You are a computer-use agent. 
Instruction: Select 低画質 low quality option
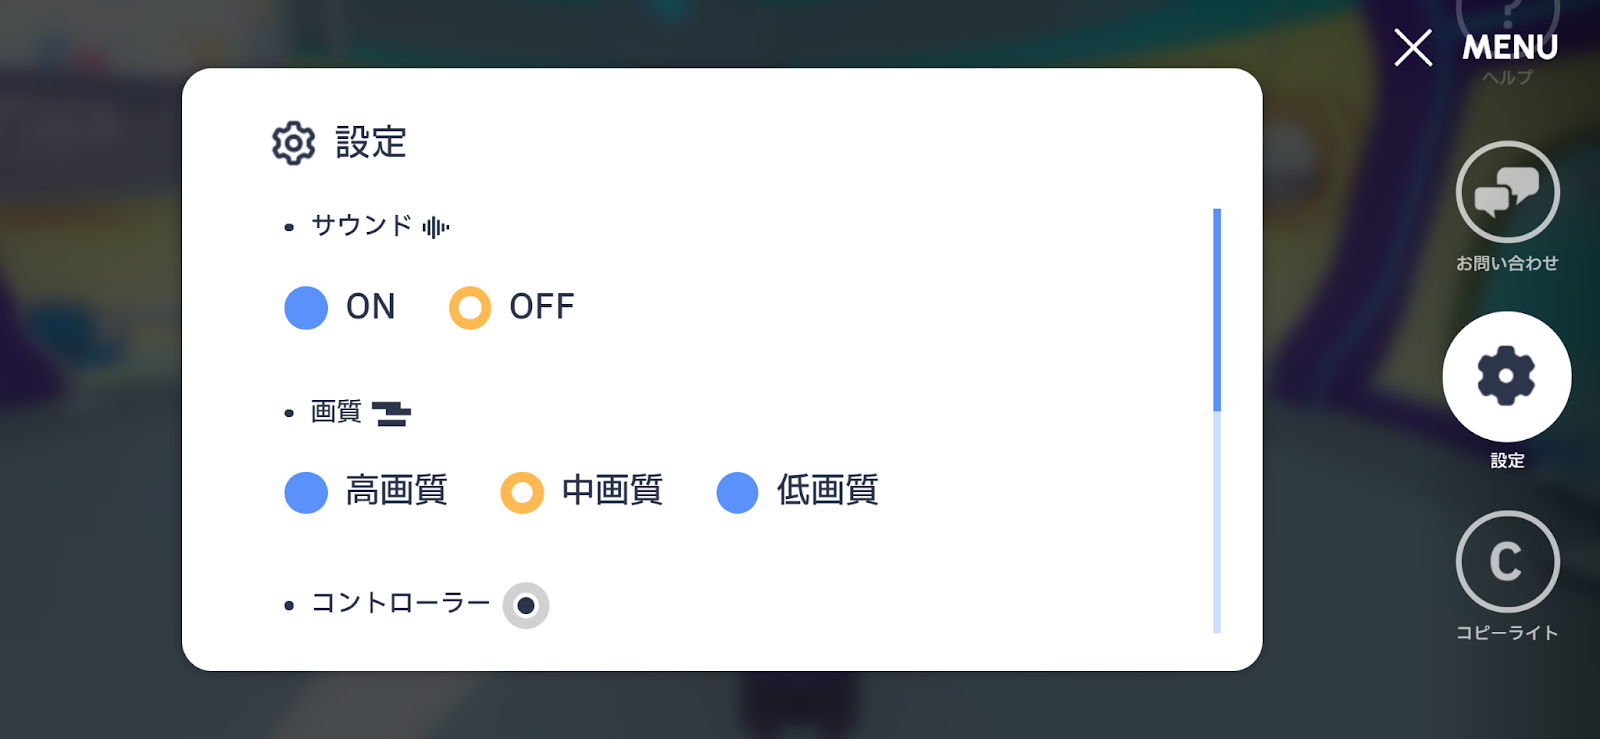coord(737,492)
